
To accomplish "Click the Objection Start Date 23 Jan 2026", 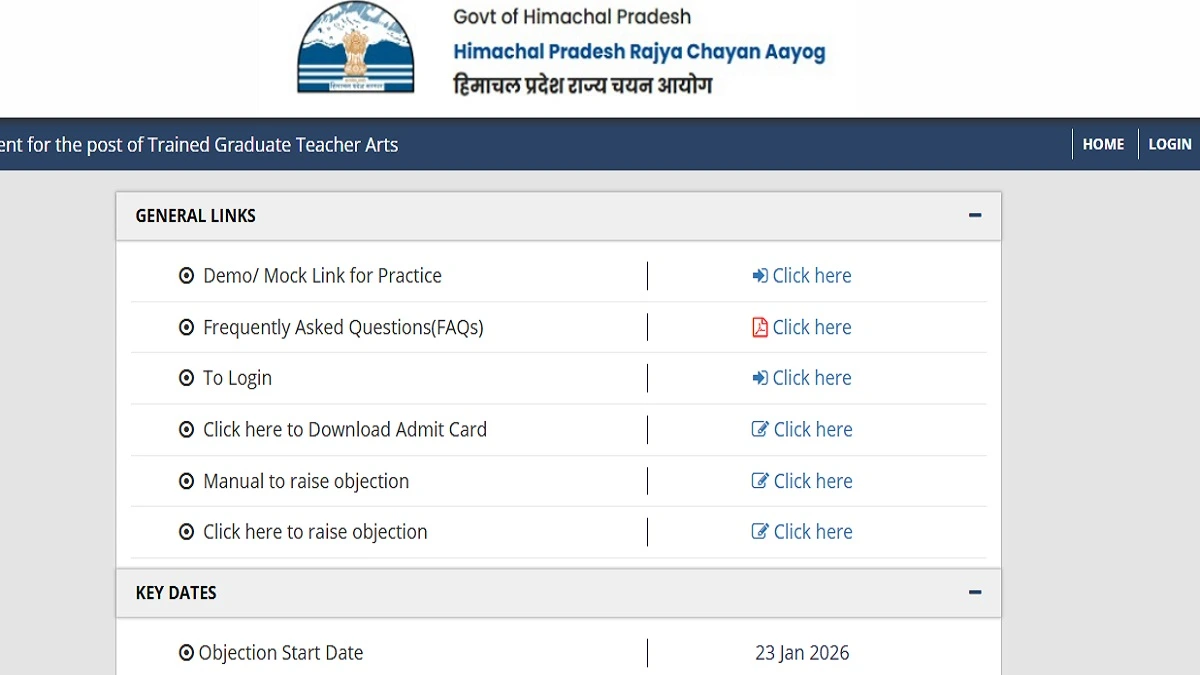I will (802, 652).
